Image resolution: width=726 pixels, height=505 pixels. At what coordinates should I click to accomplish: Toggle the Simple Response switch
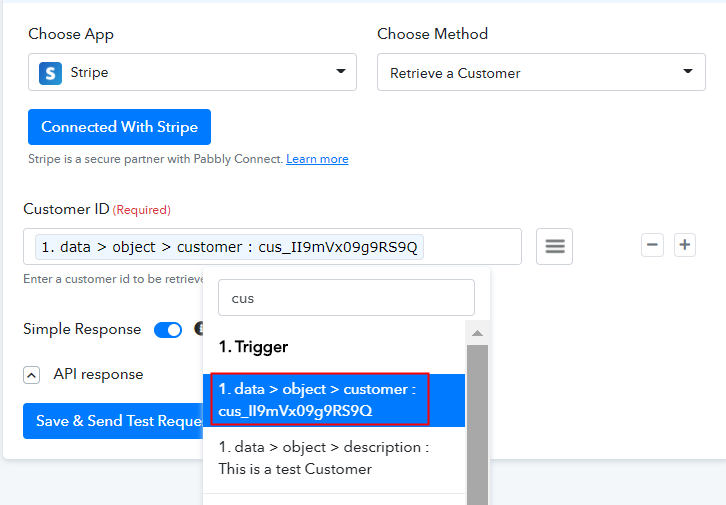pos(168,330)
